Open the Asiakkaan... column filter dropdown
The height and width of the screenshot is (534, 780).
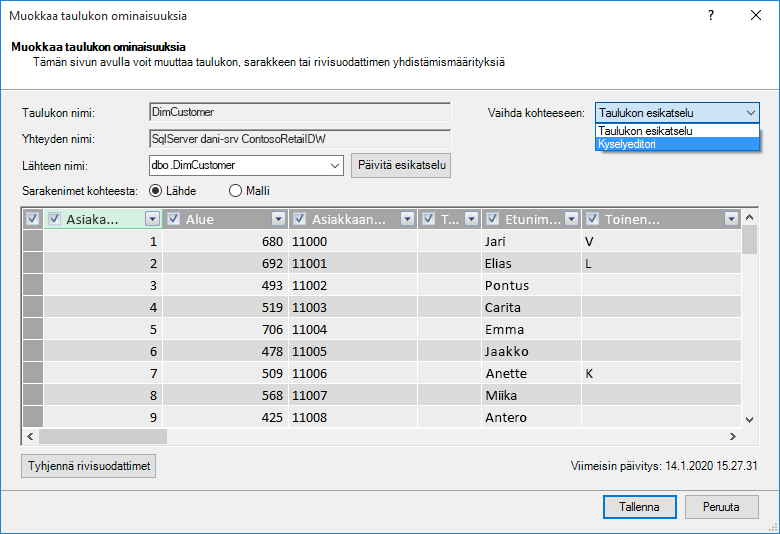[407, 218]
